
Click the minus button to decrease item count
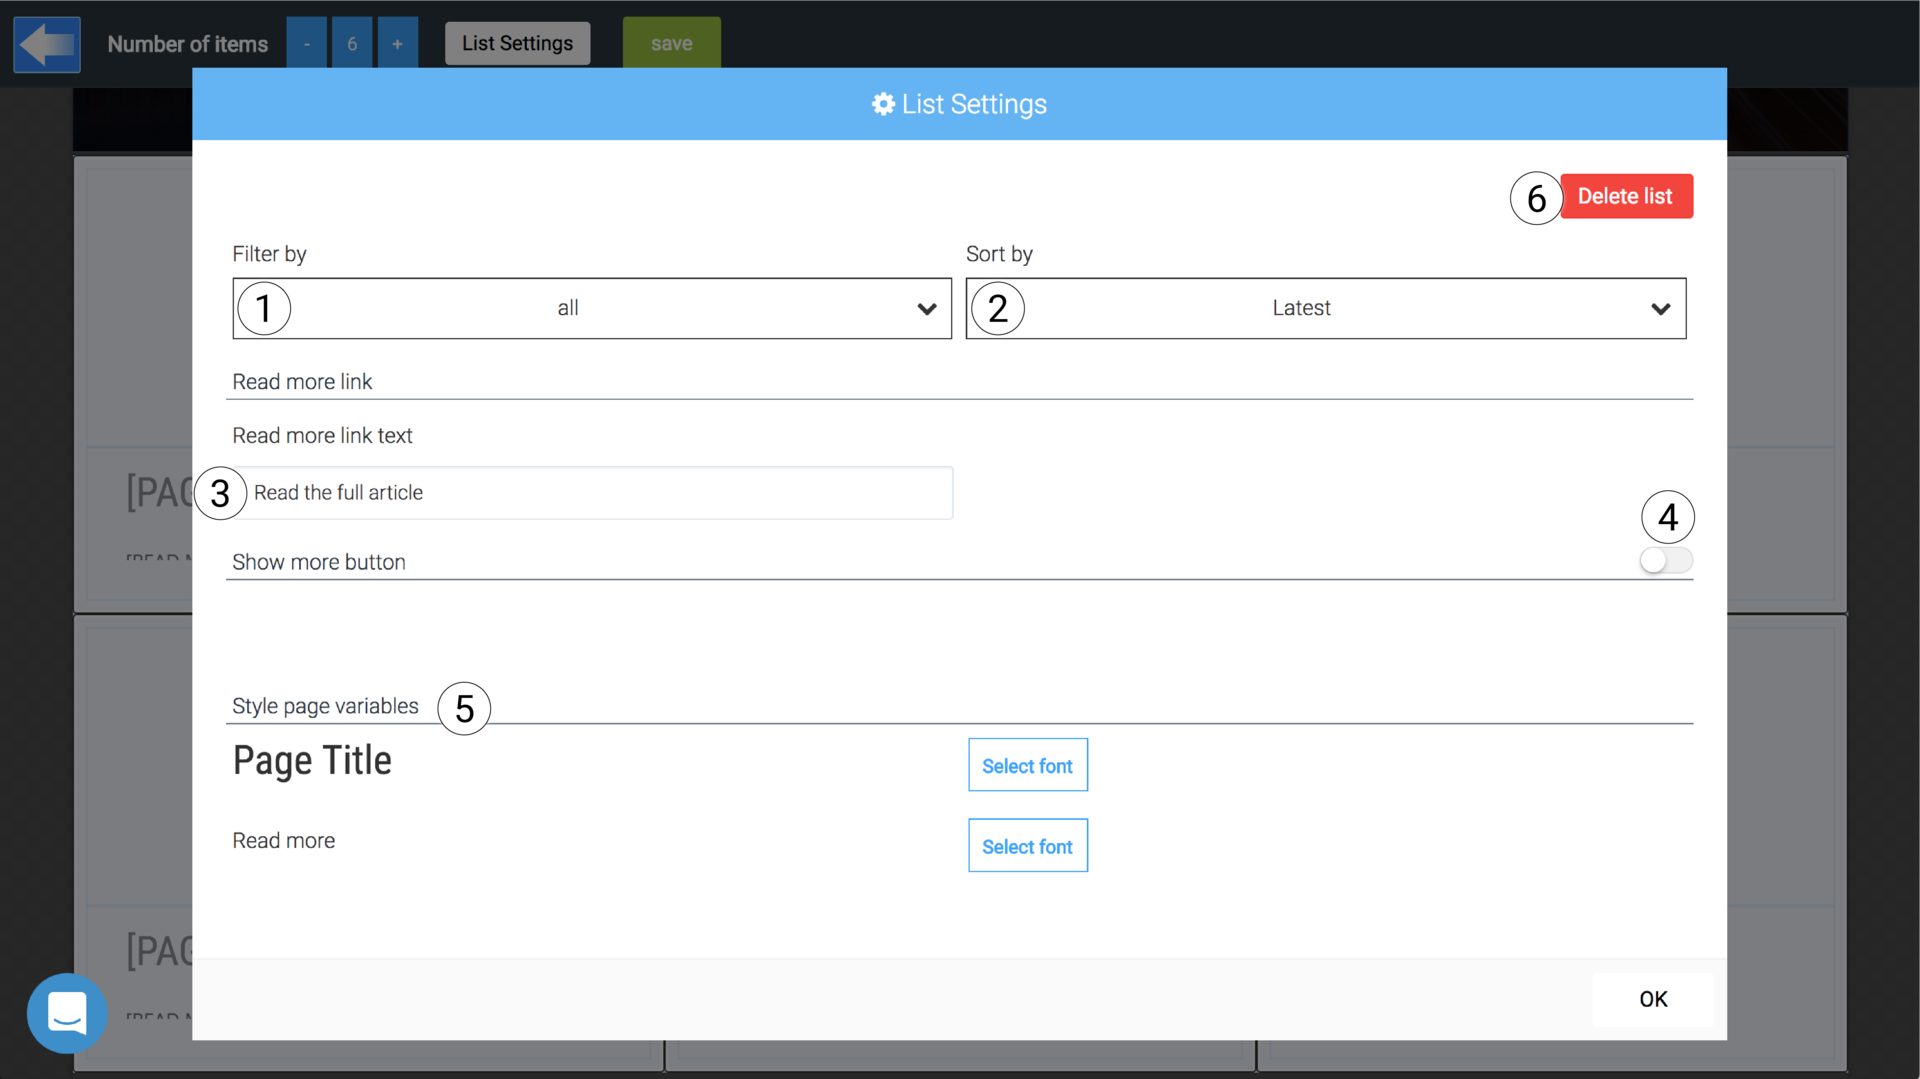tap(305, 43)
